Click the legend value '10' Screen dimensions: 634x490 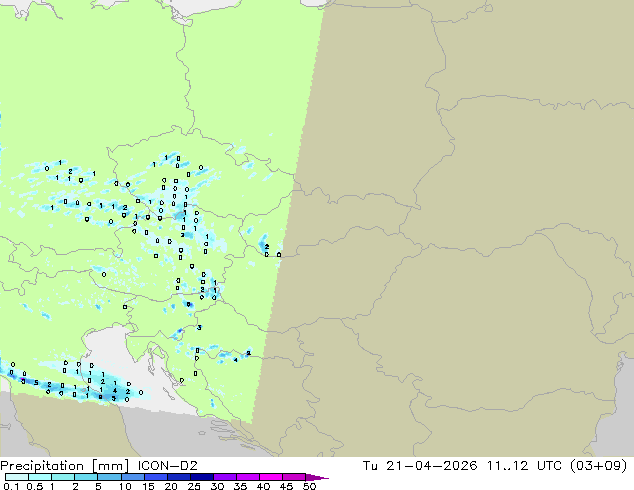[x=125, y=486]
